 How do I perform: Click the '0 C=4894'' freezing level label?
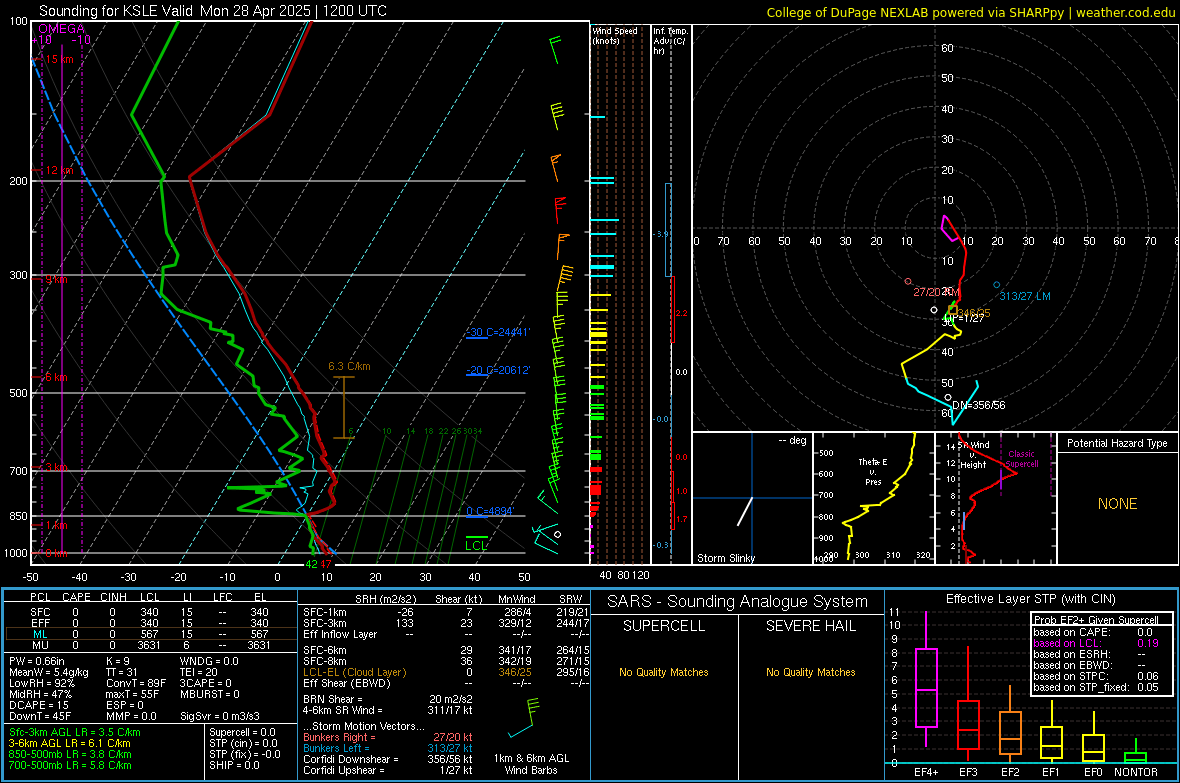[490, 511]
